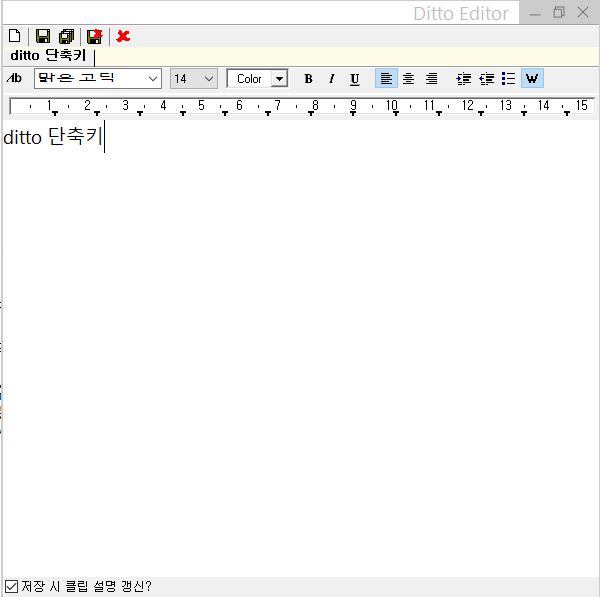Click the Ab font icon
The width and height of the screenshot is (600, 597).
click(x=15, y=78)
